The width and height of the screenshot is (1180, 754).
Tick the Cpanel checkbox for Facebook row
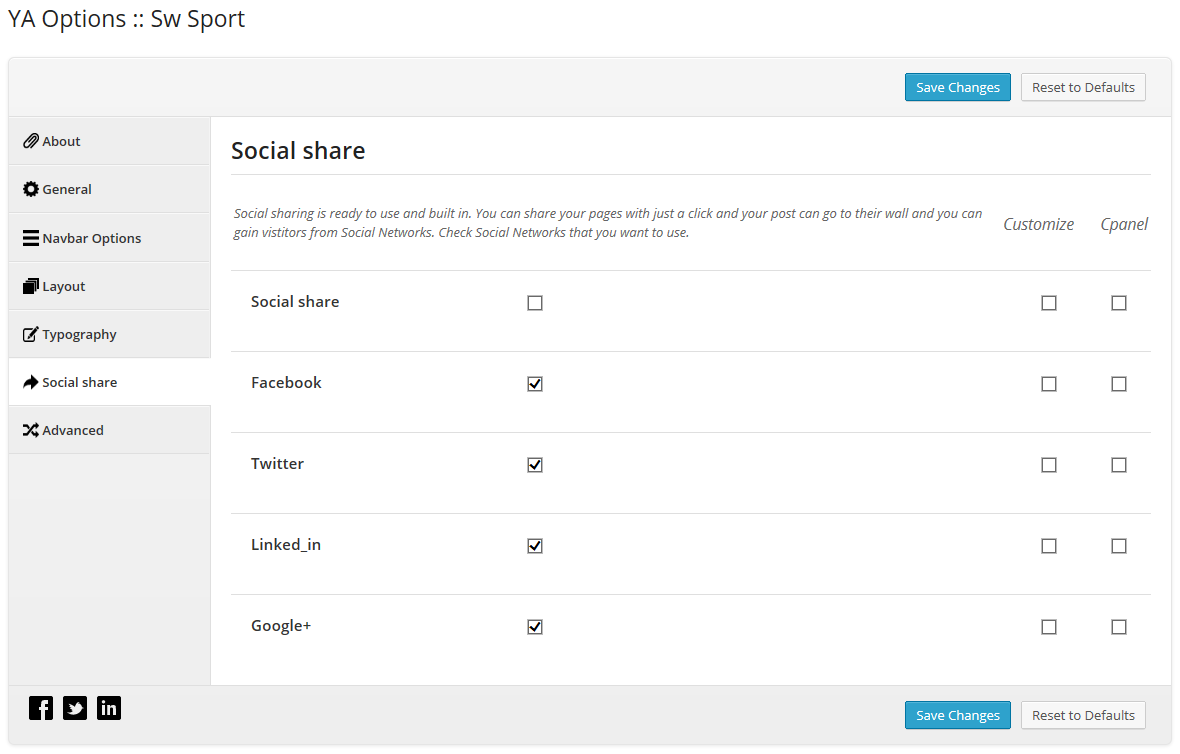click(x=1119, y=384)
